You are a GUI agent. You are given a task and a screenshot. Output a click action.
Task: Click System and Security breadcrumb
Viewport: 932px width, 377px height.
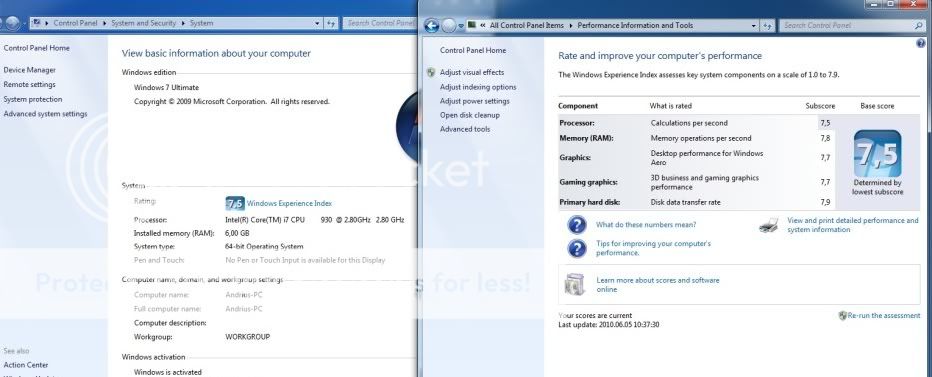[x=143, y=23]
